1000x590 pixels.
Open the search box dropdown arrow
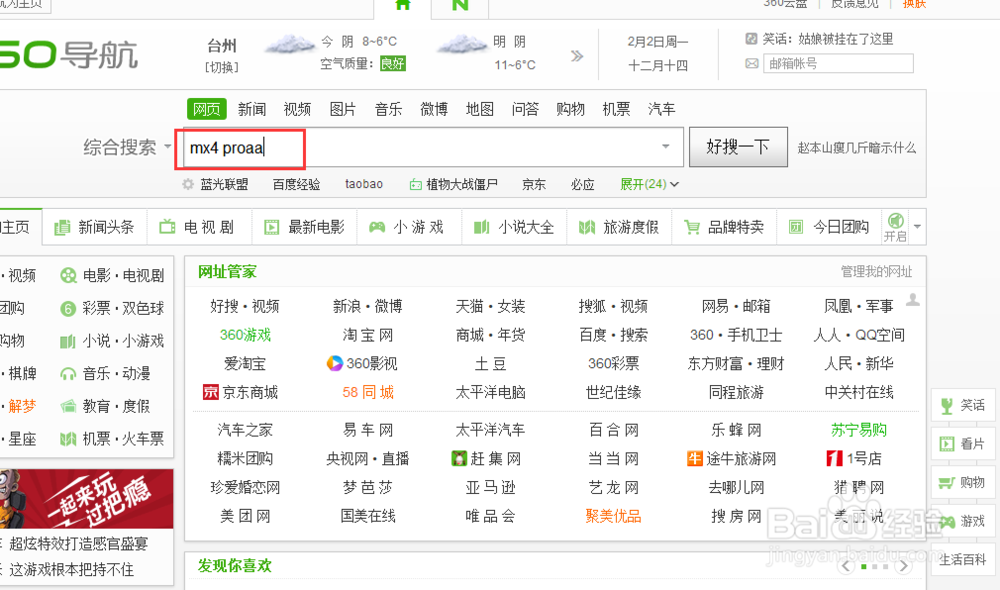click(x=664, y=147)
